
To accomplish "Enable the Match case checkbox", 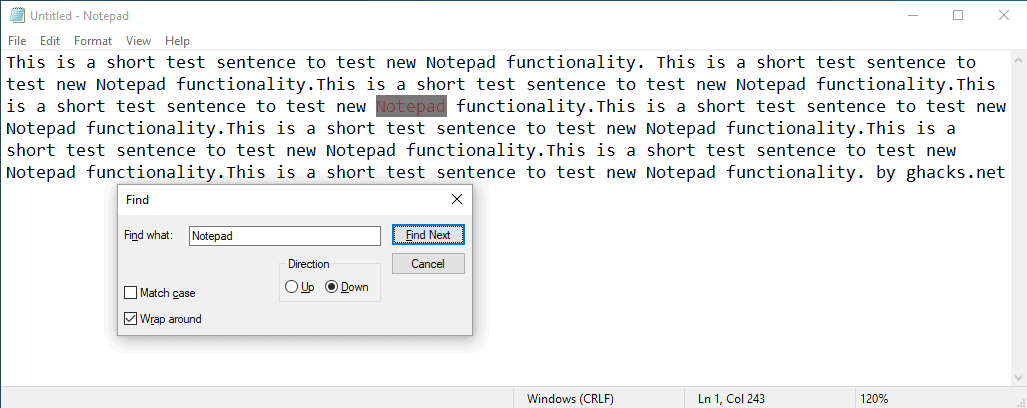I will click(x=131, y=293).
